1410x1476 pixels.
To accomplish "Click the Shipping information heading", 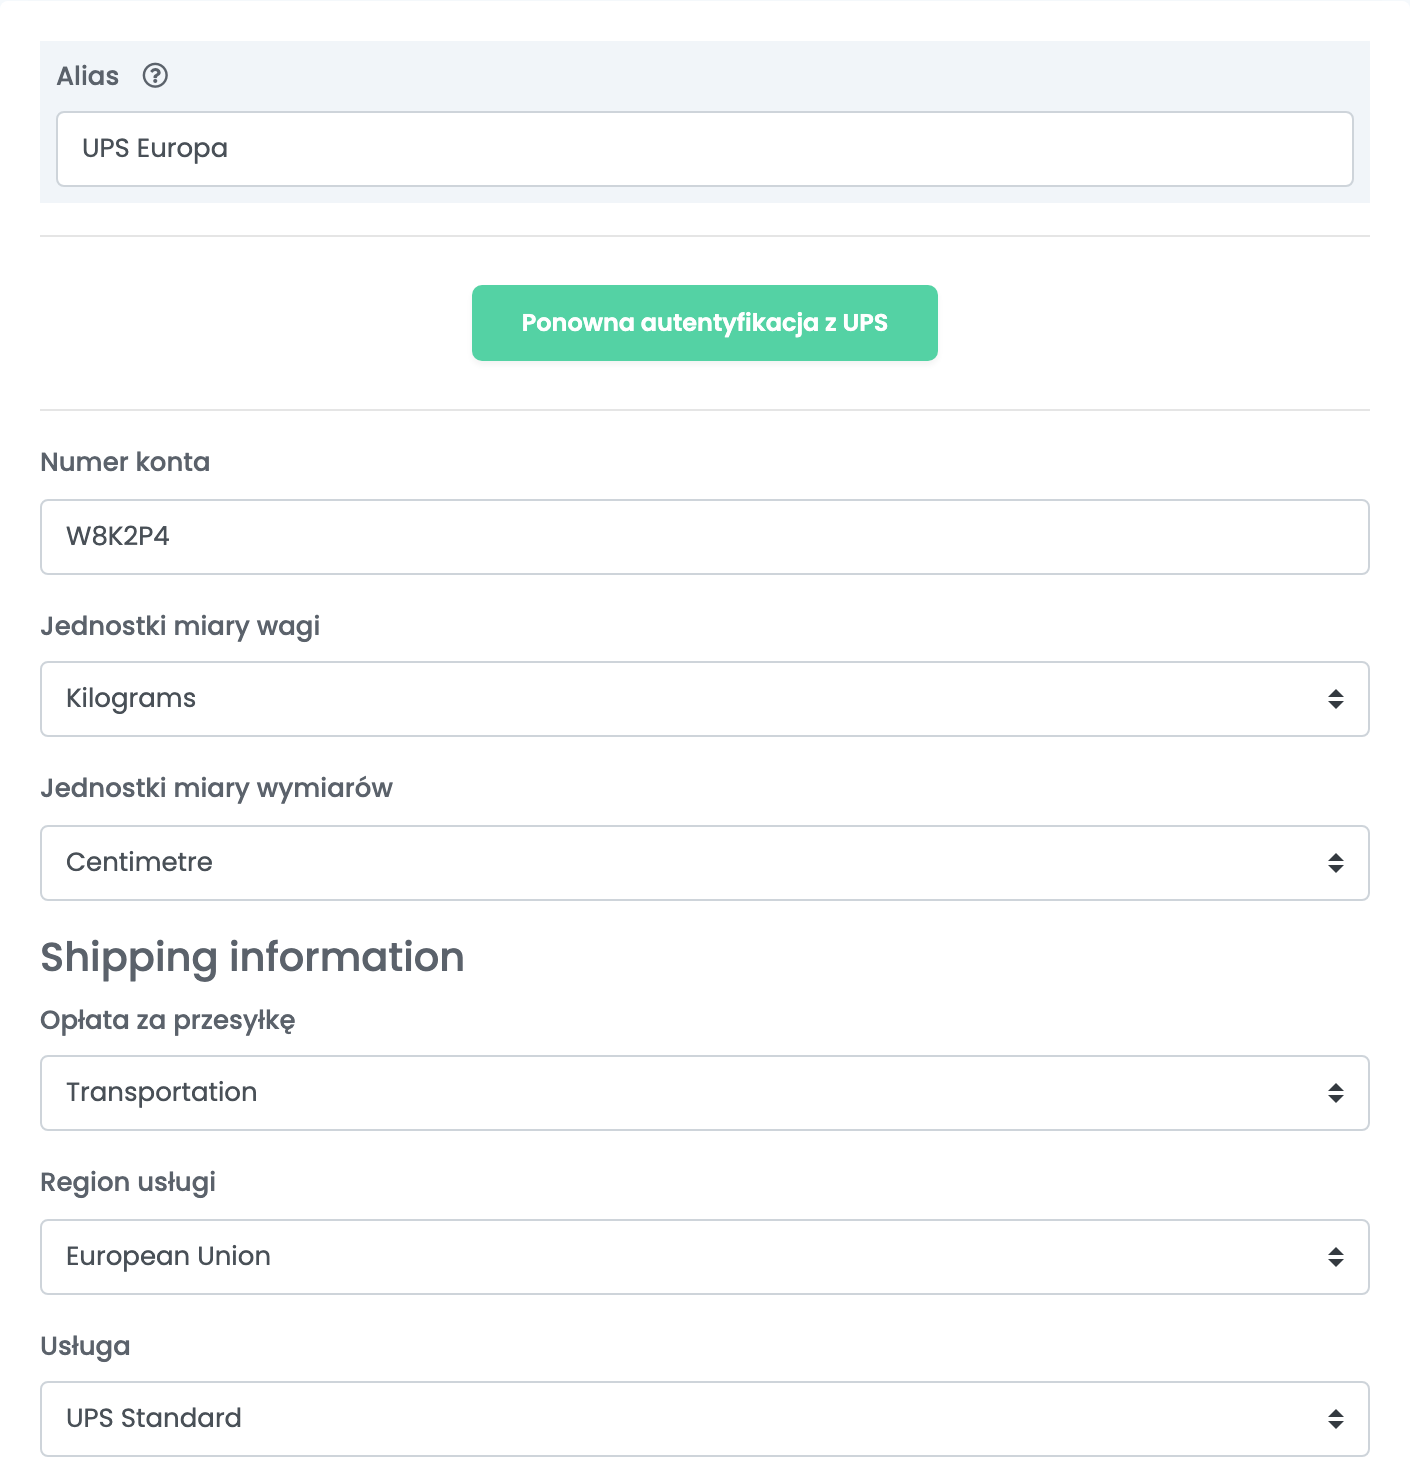I will 252,958.
